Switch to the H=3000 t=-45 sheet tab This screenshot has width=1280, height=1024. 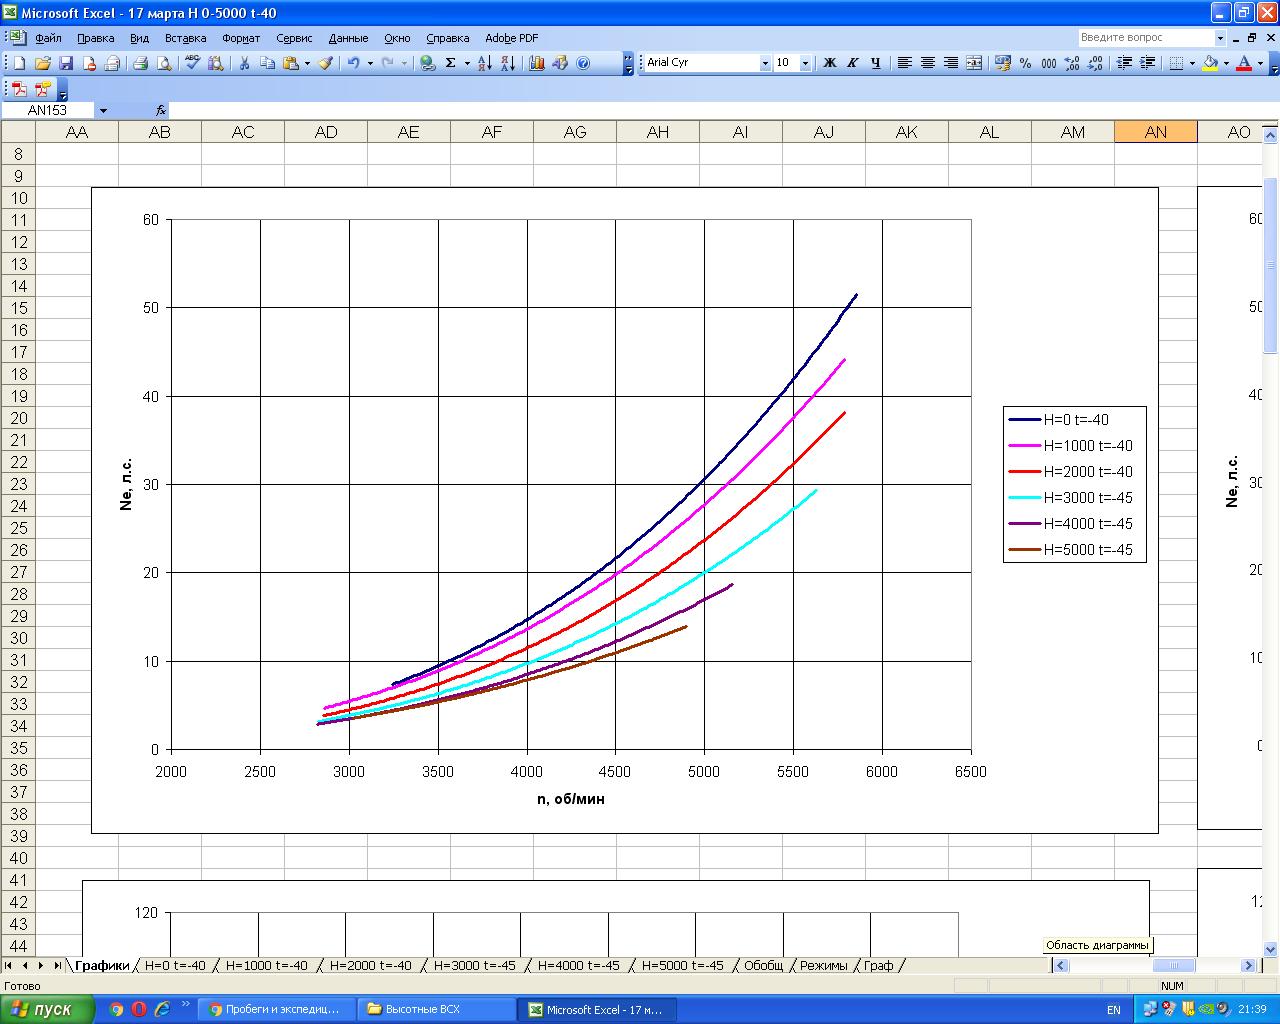(474, 966)
